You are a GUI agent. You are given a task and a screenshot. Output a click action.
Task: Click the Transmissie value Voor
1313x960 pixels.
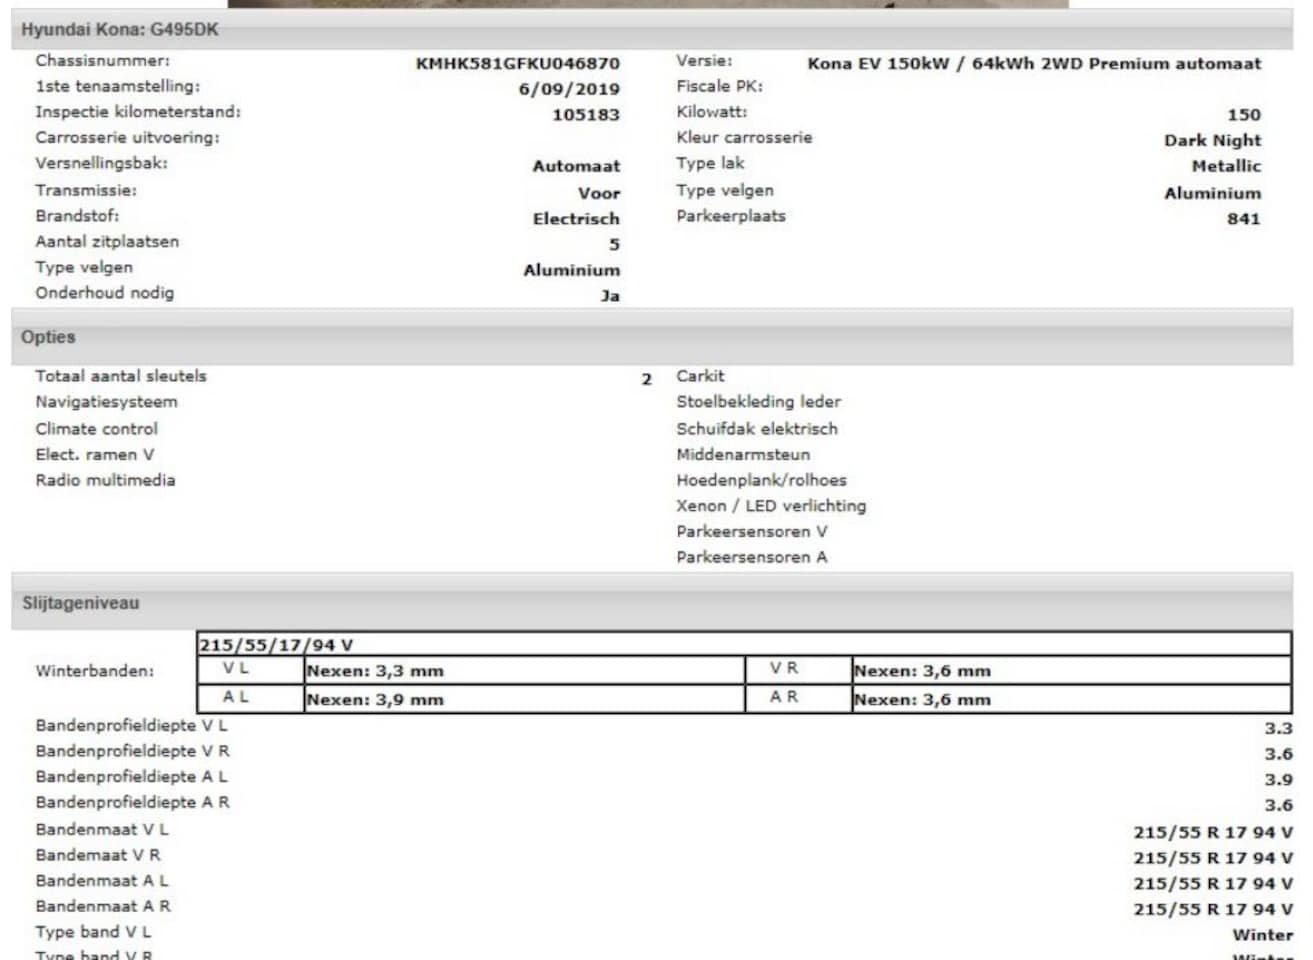coord(599,193)
